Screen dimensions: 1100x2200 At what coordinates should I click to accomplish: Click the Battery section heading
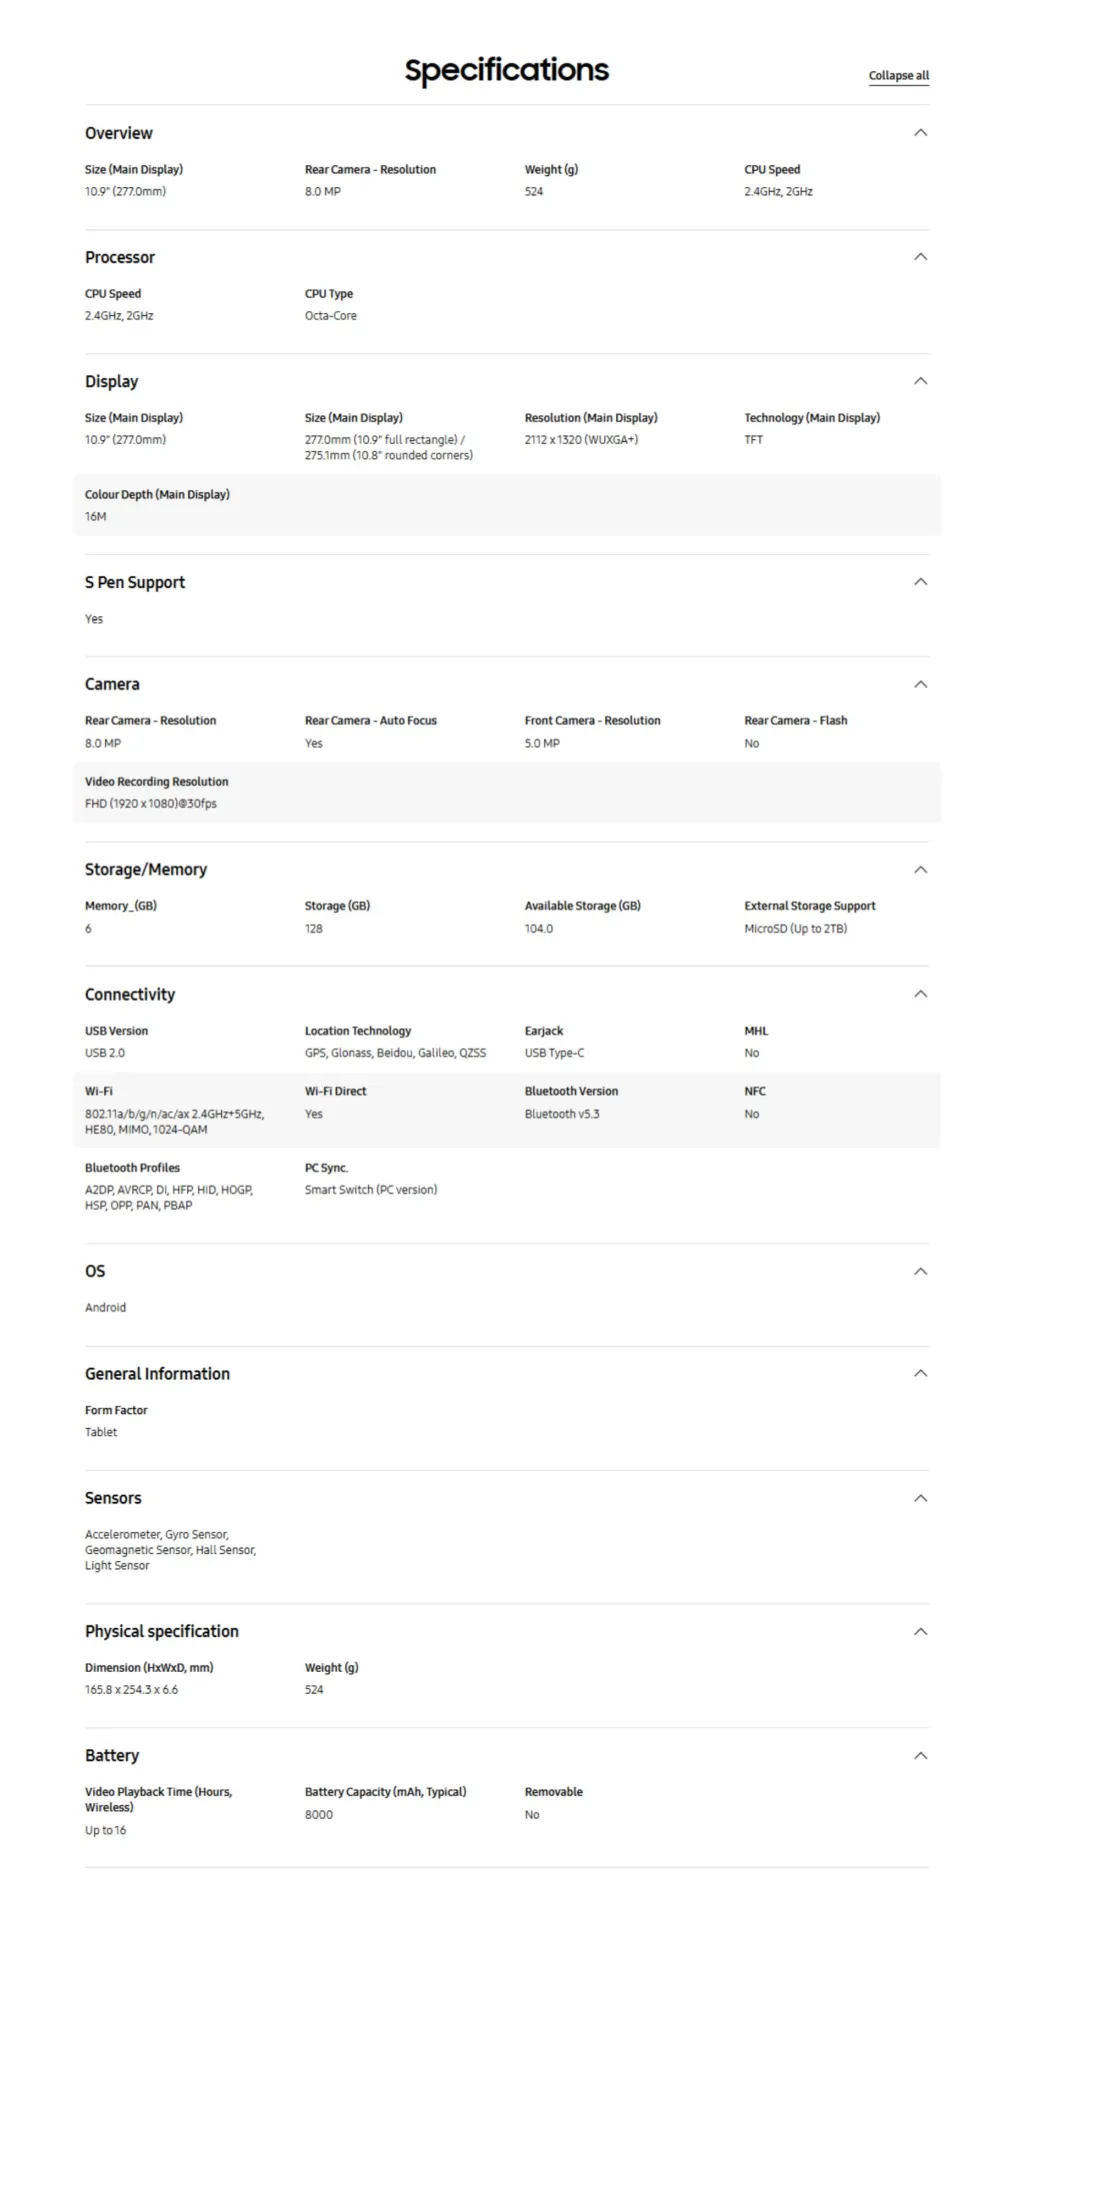pos(112,1756)
